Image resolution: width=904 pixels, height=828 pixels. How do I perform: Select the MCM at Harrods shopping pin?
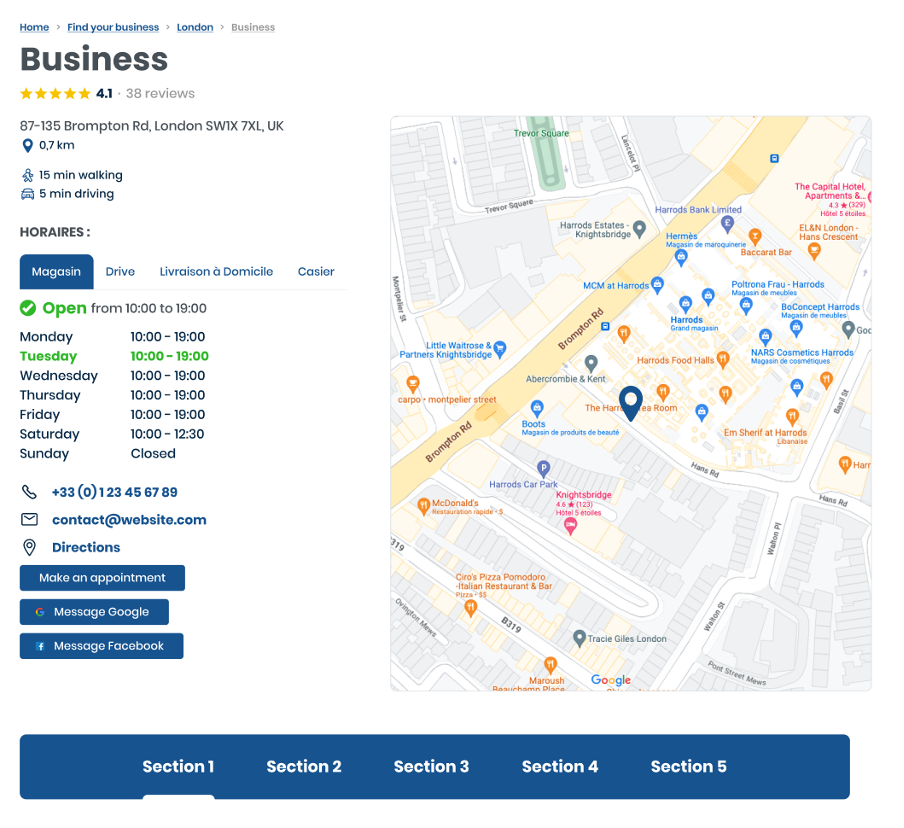click(x=657, y=285)
